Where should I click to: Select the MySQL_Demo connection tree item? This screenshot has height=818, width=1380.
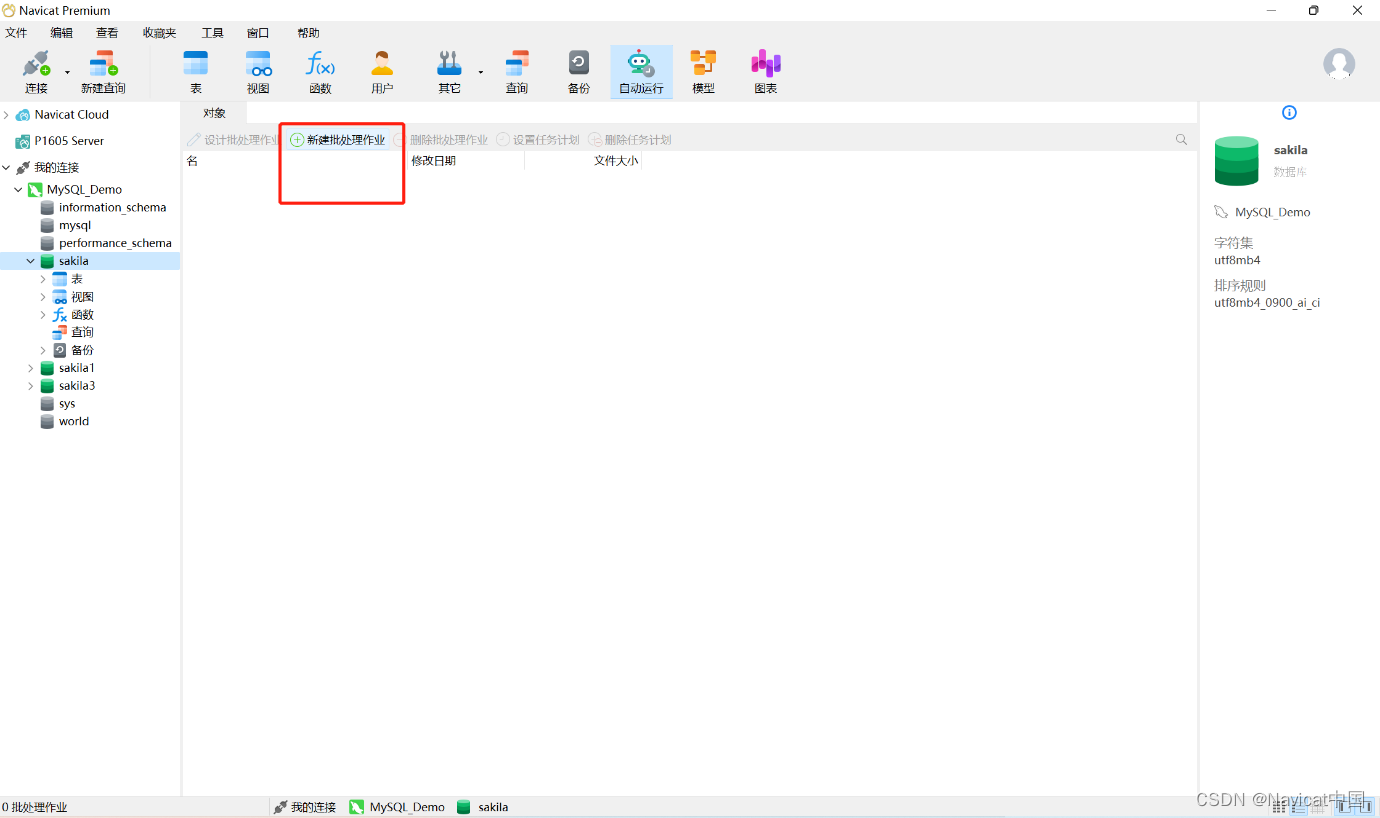click(84, 189)
